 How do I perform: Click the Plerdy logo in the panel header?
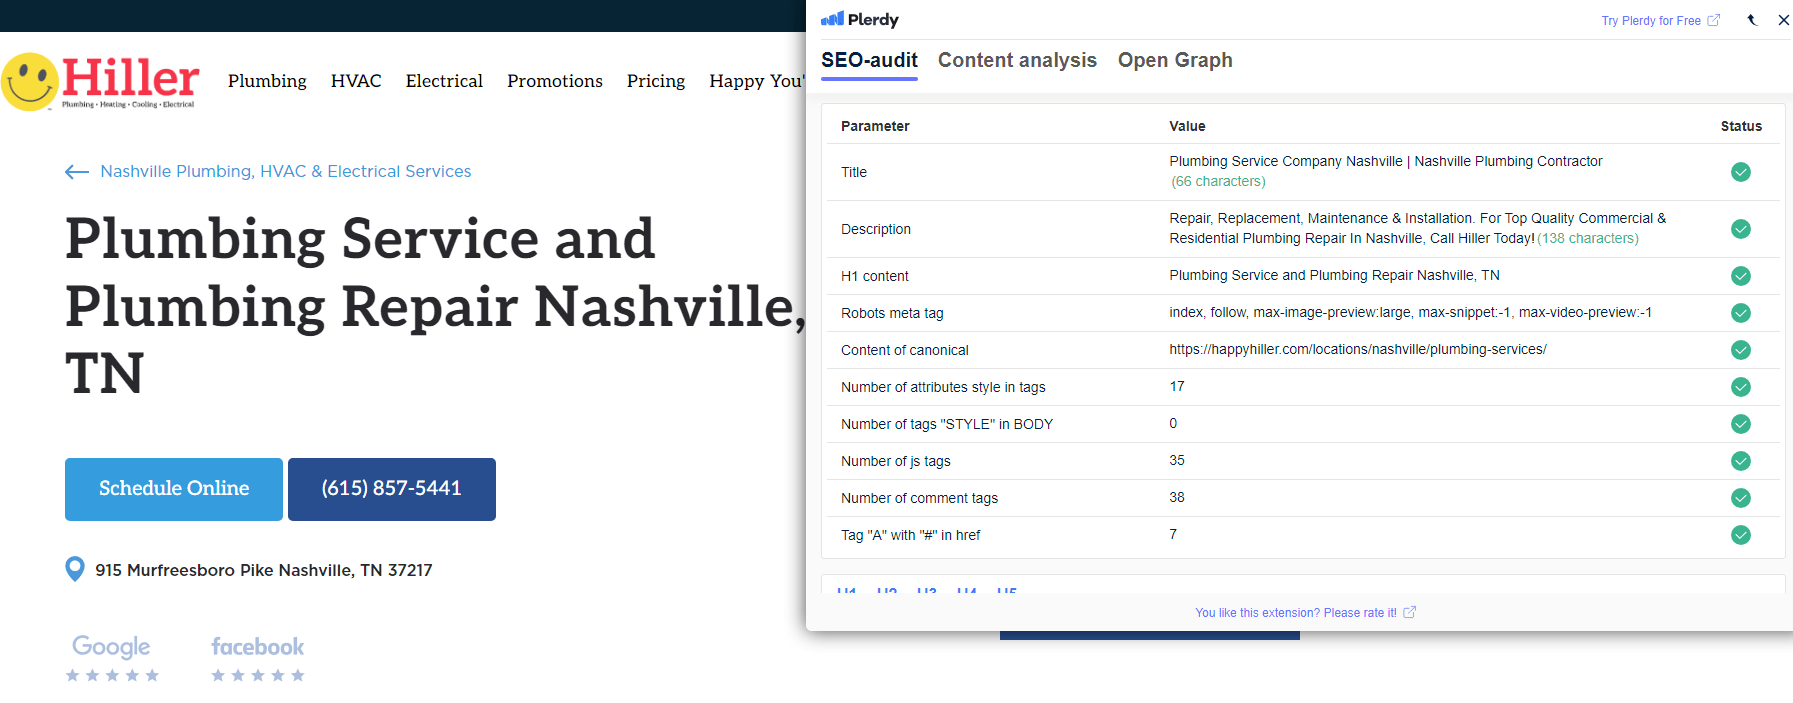pos(860,19)
